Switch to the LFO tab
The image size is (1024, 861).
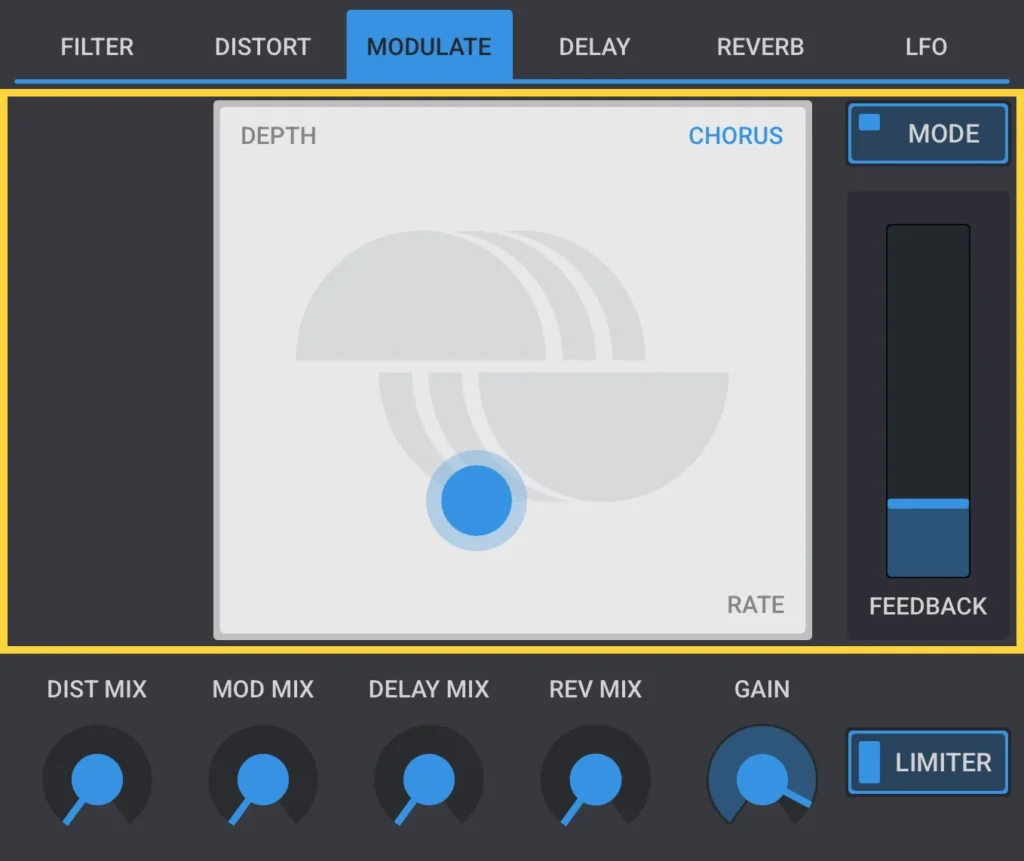(x=926, y=46)
